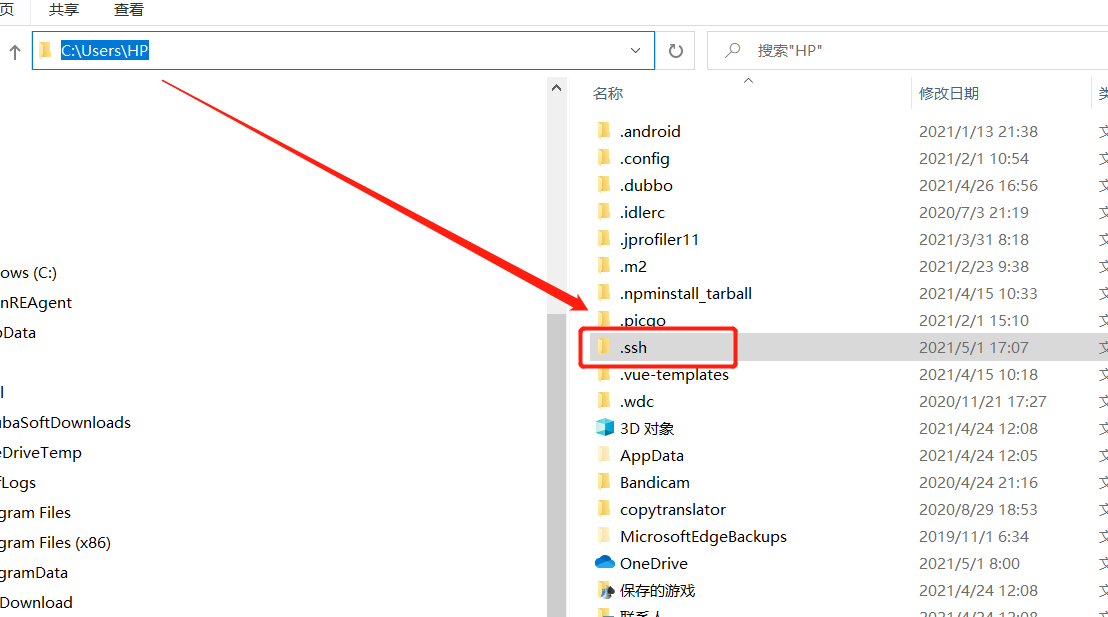Viewport: 1108px width, 617px height.
Task: Select the .m2 folder name
Action: point(633,266)
